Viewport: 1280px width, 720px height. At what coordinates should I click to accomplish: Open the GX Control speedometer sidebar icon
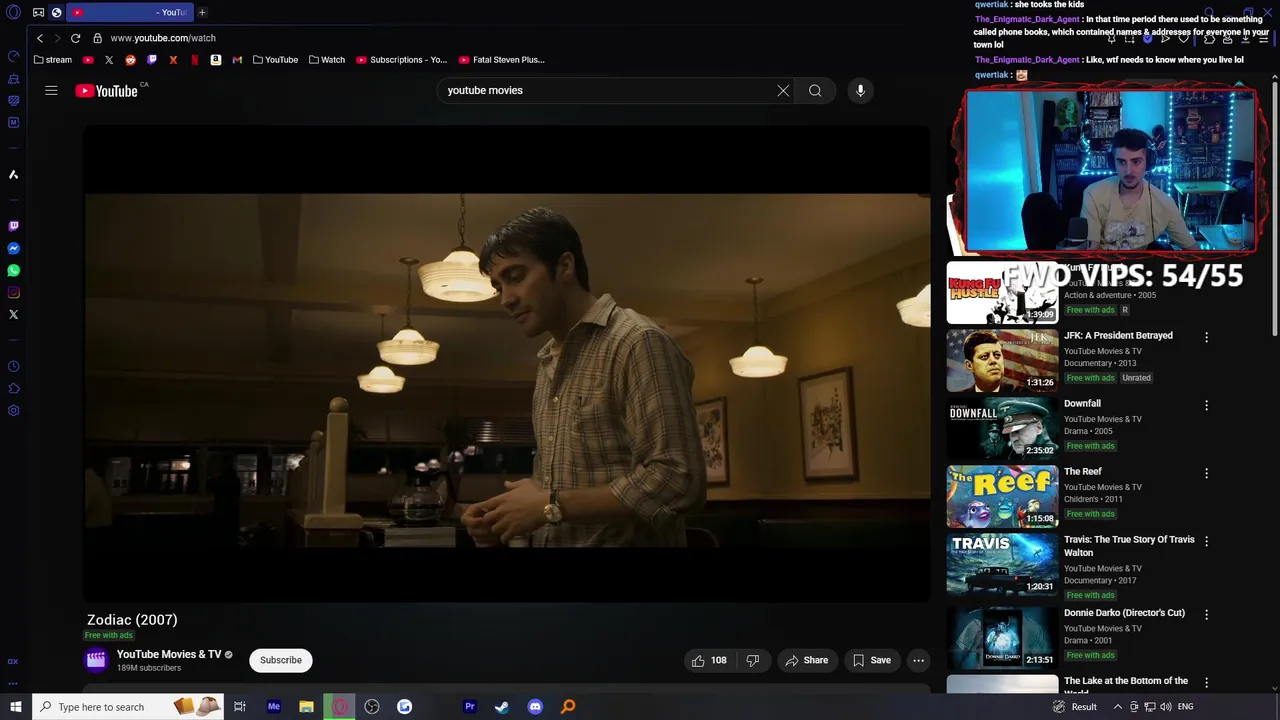pyautogui.click(x=13, y=56)
